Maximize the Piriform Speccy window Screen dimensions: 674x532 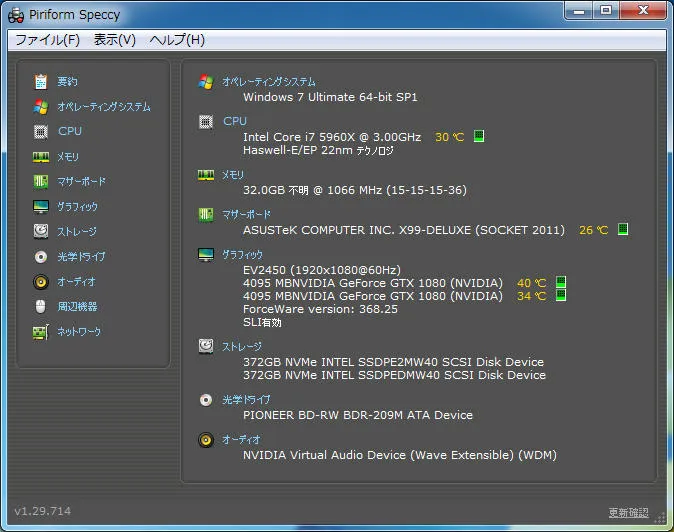(x=606, y=10)
